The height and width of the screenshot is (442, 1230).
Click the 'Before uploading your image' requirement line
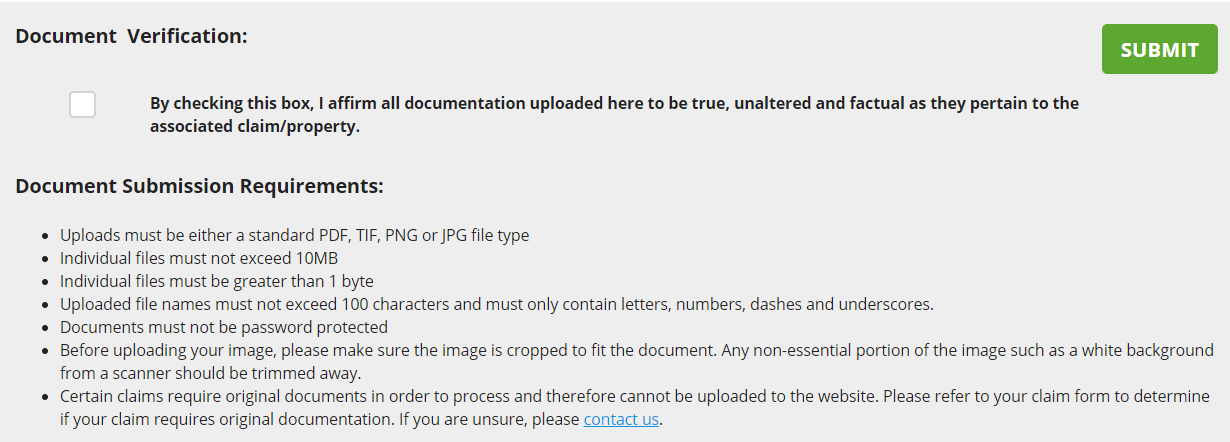click(x=636, y=350)
